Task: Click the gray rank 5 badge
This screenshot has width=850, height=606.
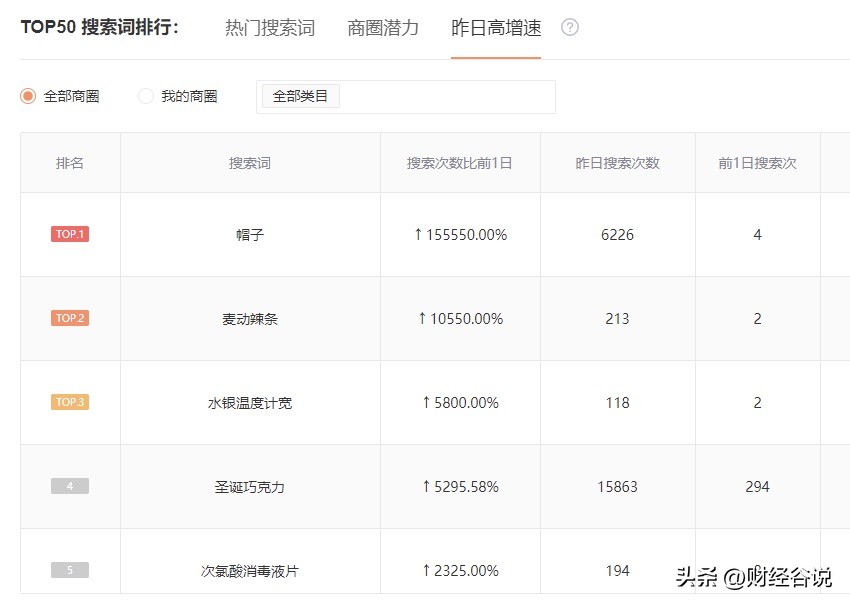Action: coord(69,568)
